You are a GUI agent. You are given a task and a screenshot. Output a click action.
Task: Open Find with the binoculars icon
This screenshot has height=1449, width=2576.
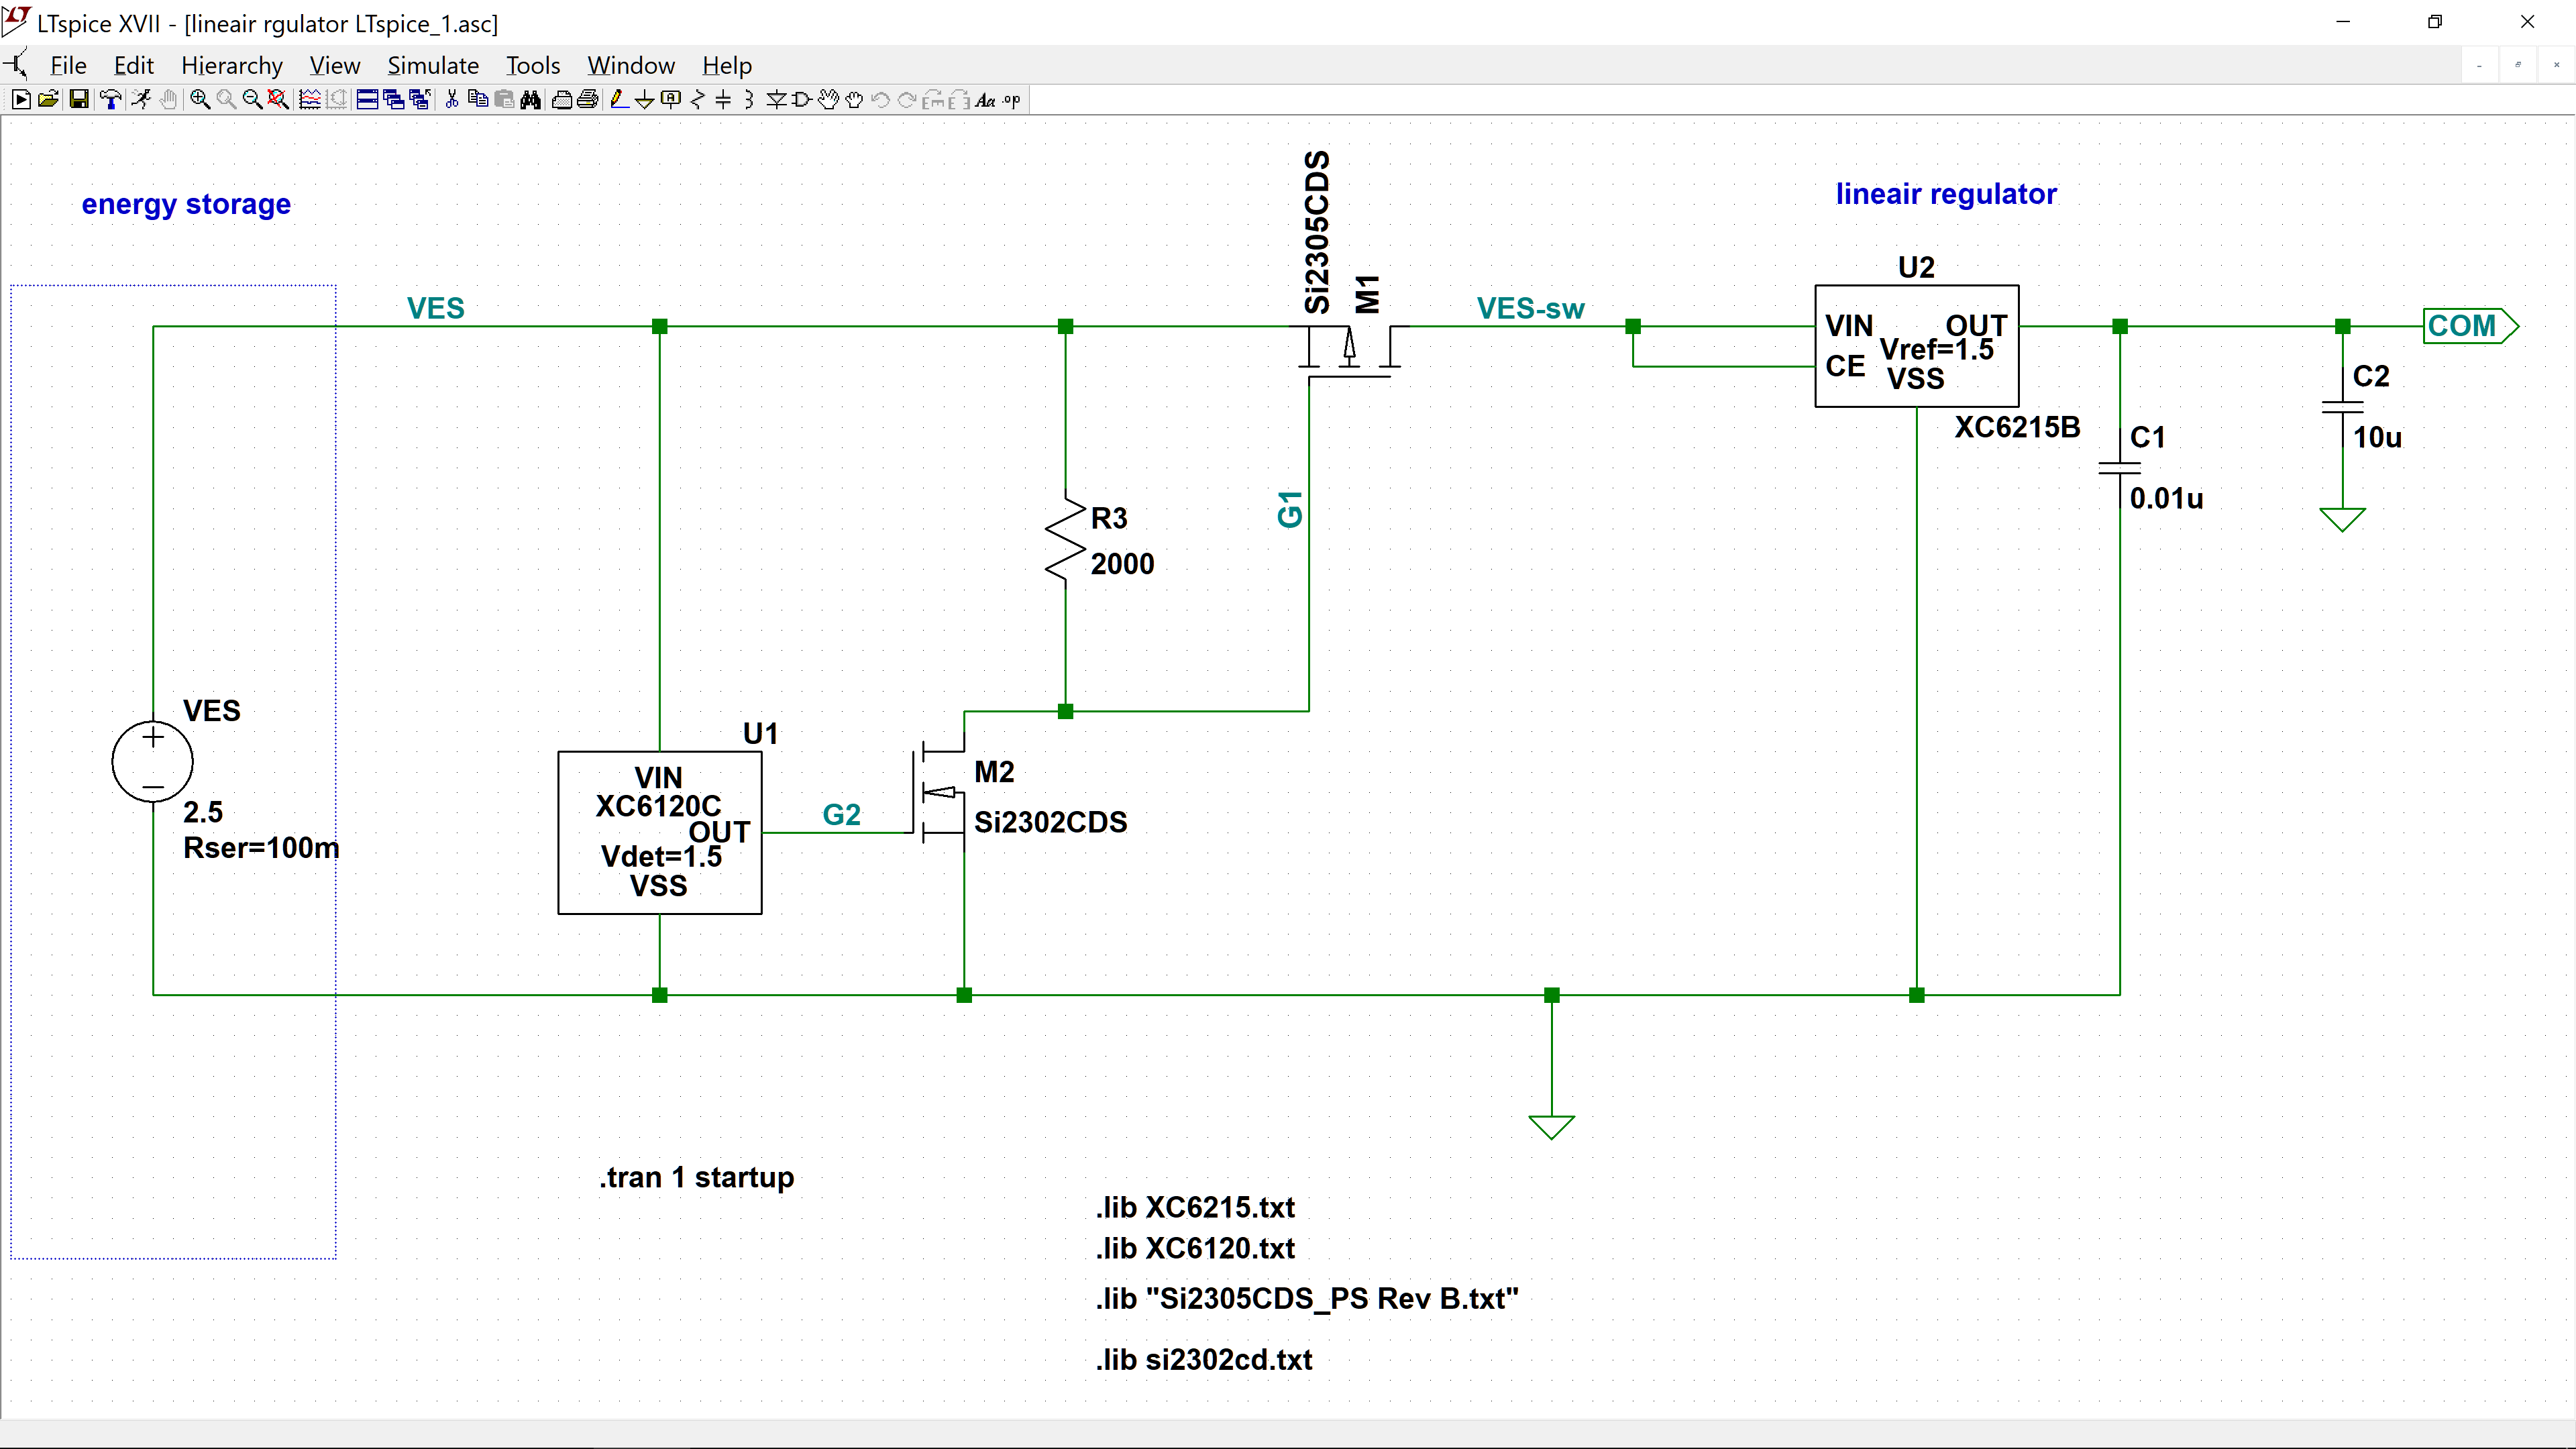tap(530, 100)
